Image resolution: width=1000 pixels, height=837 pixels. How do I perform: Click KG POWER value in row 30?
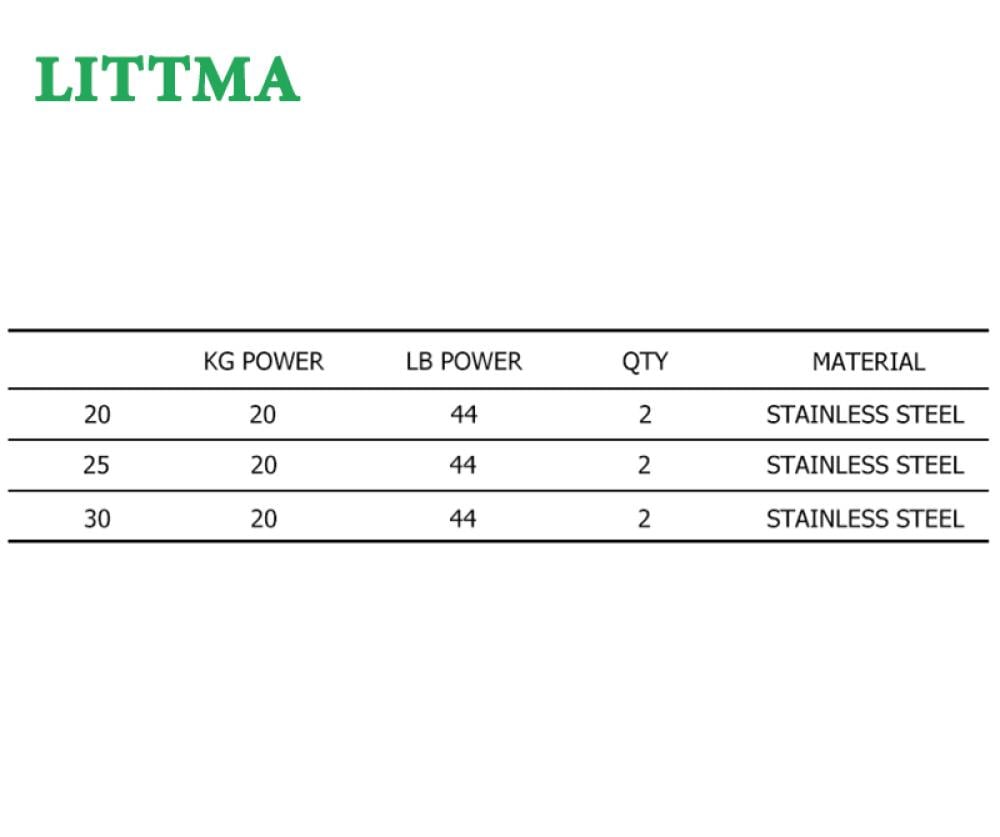point(263,519)
